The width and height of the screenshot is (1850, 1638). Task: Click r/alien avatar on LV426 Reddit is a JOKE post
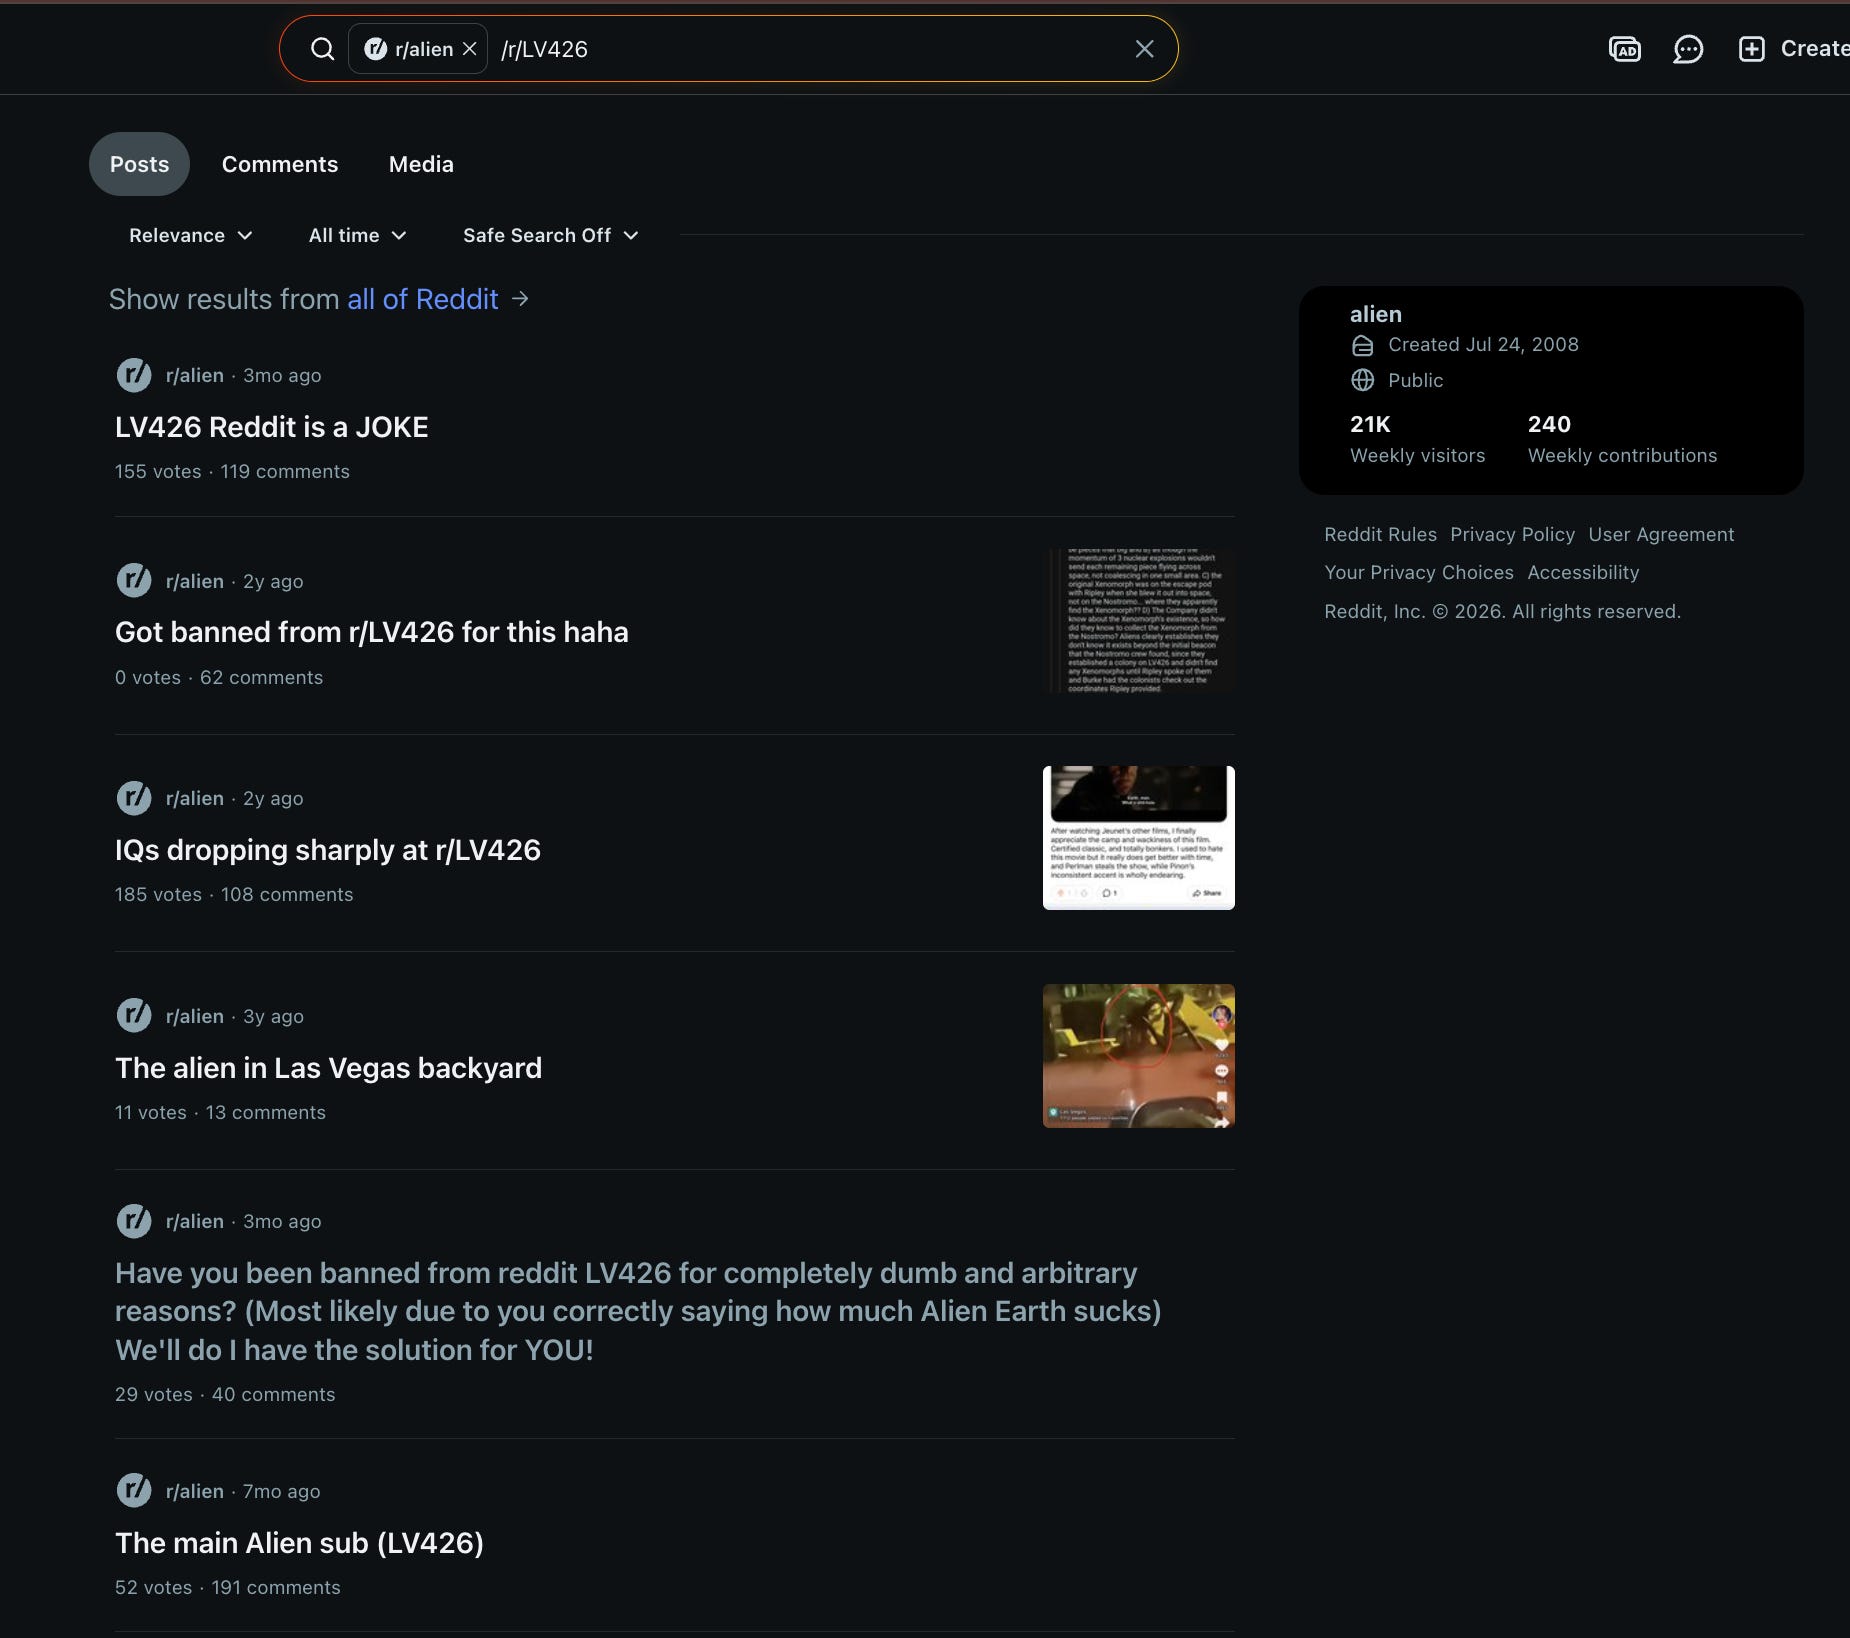134,375
